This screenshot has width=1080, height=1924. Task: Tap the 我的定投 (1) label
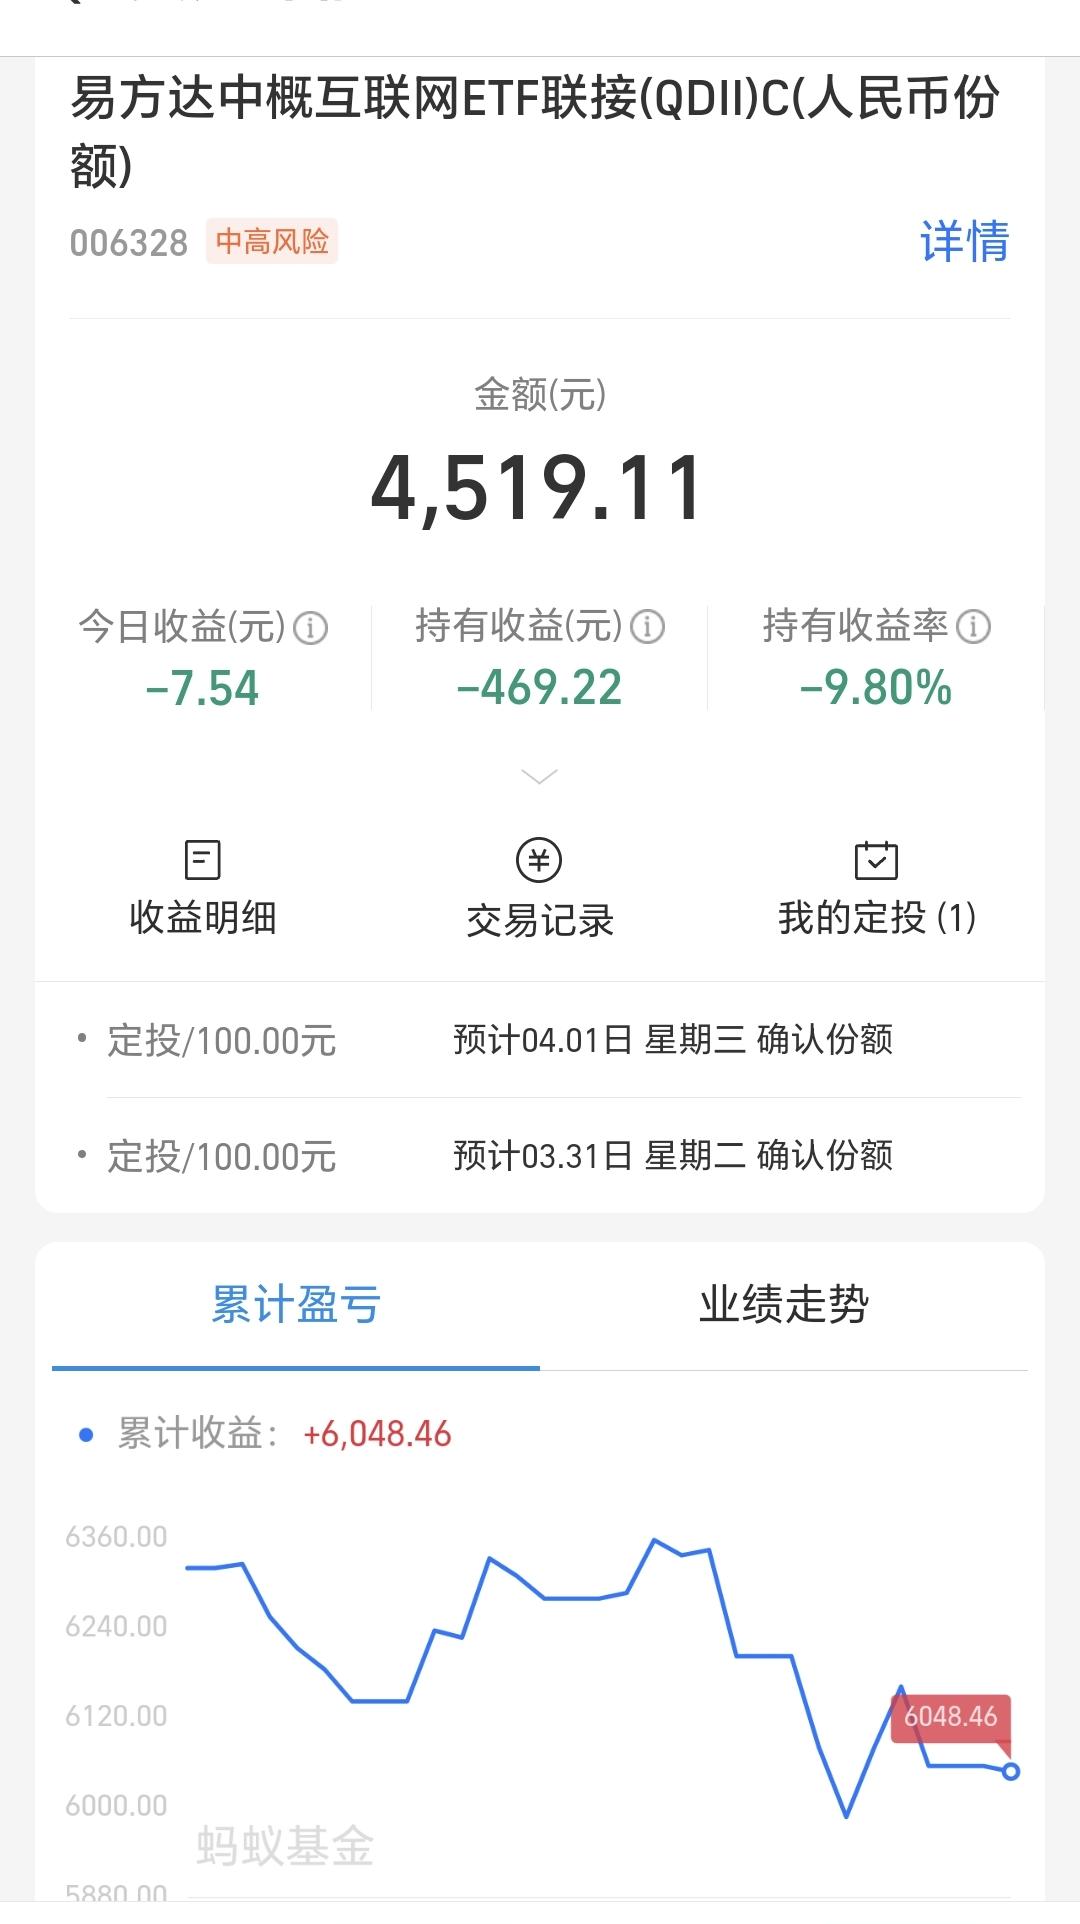(877, 918)
